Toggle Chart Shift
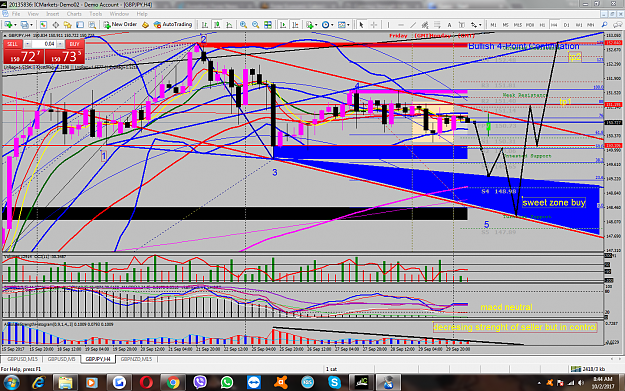 295,25
